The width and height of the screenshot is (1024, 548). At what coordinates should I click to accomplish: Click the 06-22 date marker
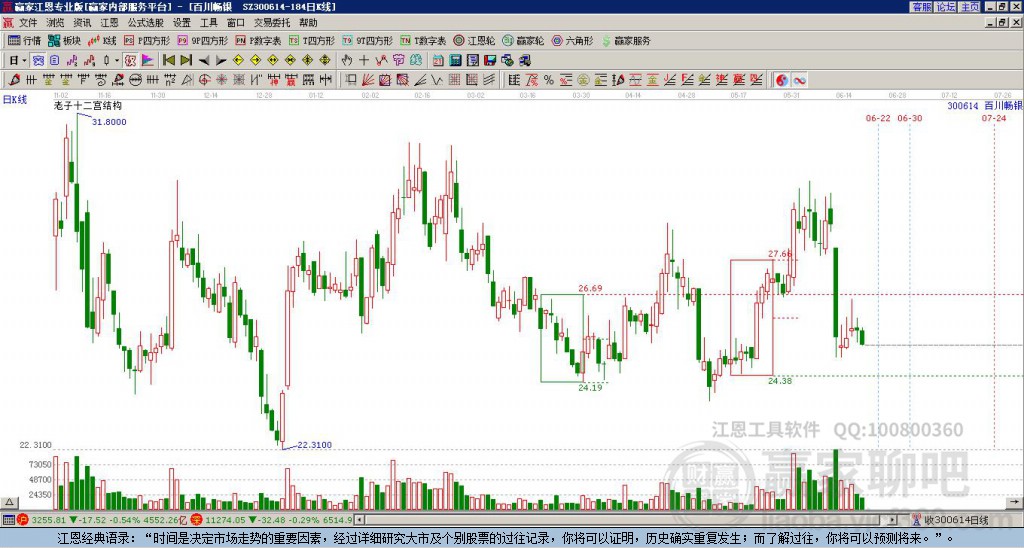878,118
